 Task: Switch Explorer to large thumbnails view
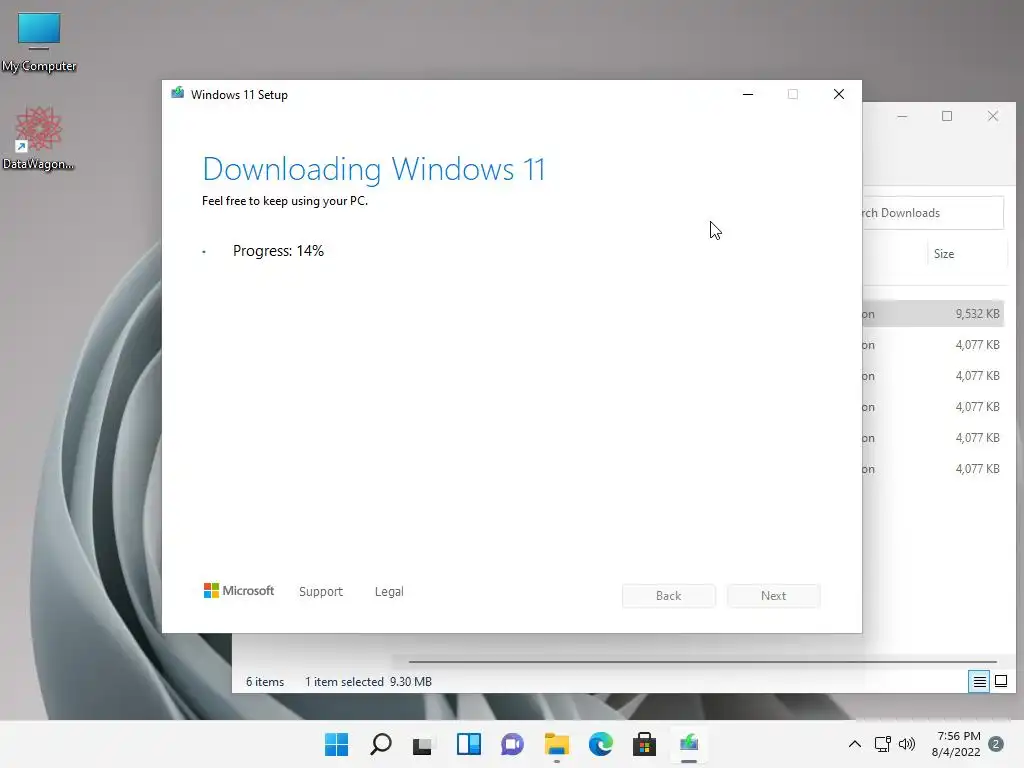pos(1000,682)
